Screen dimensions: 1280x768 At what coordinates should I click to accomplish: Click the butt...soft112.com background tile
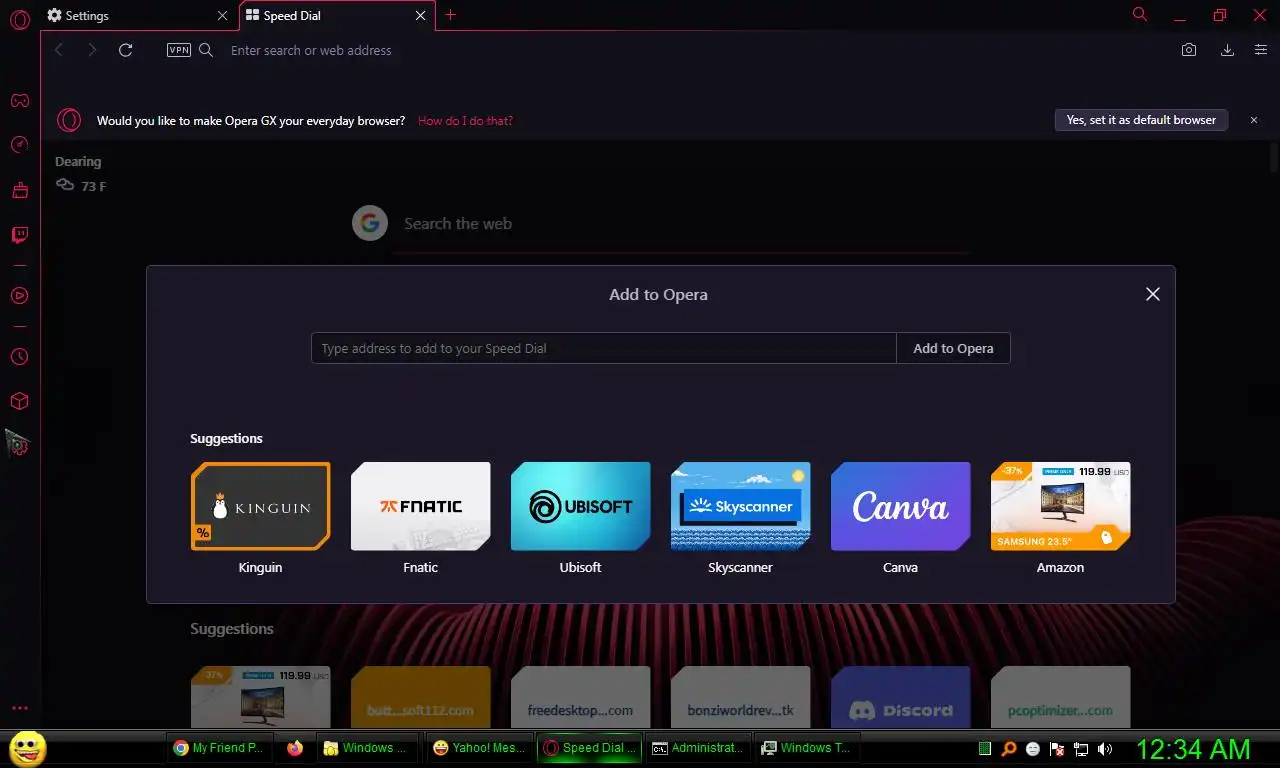click(x=420, y=697)
